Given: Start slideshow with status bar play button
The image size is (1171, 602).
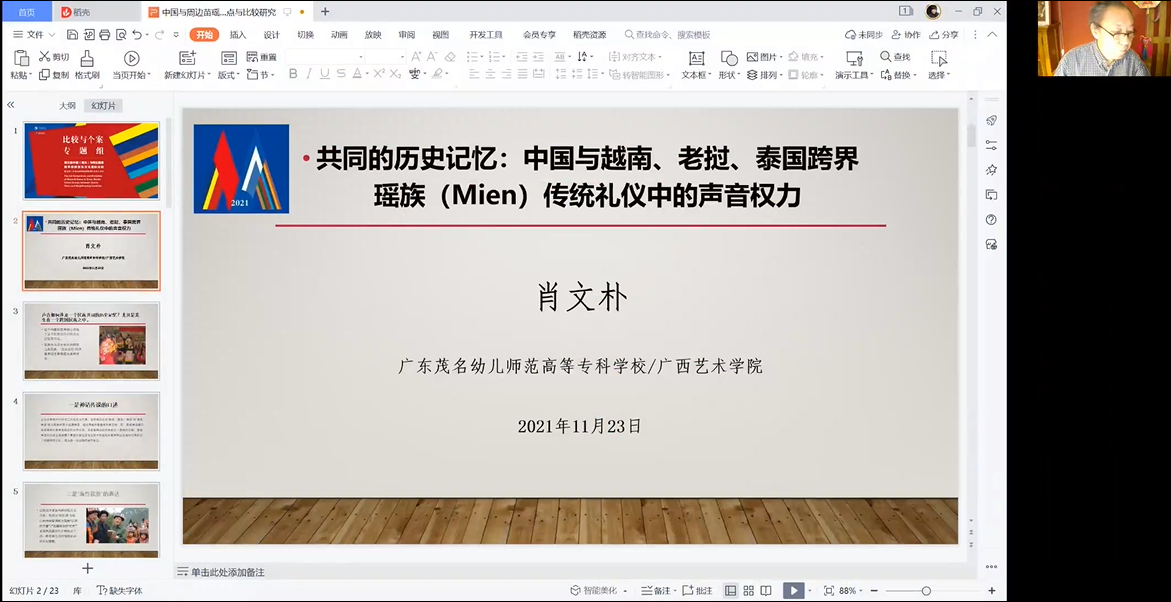Looking at the screenshot, I should coord(793,591).
